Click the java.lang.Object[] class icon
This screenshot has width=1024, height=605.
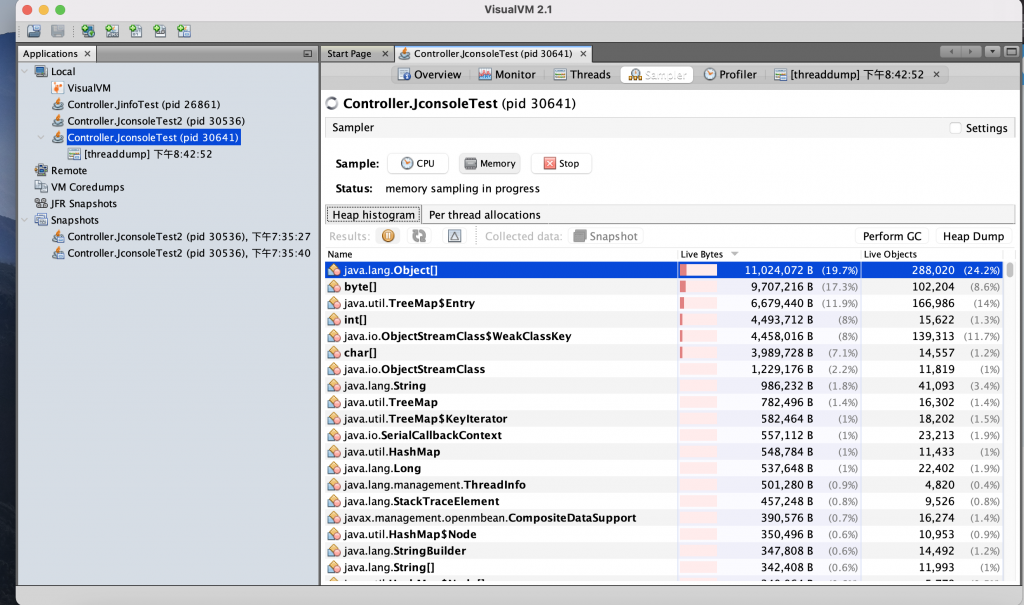pos(334,270)
